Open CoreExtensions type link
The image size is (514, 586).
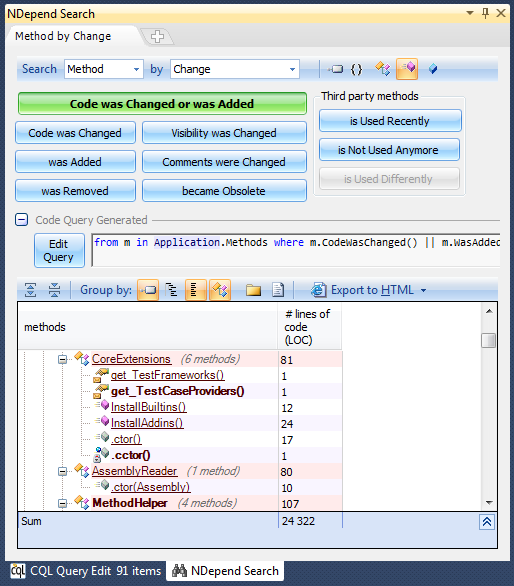point(131,359)
